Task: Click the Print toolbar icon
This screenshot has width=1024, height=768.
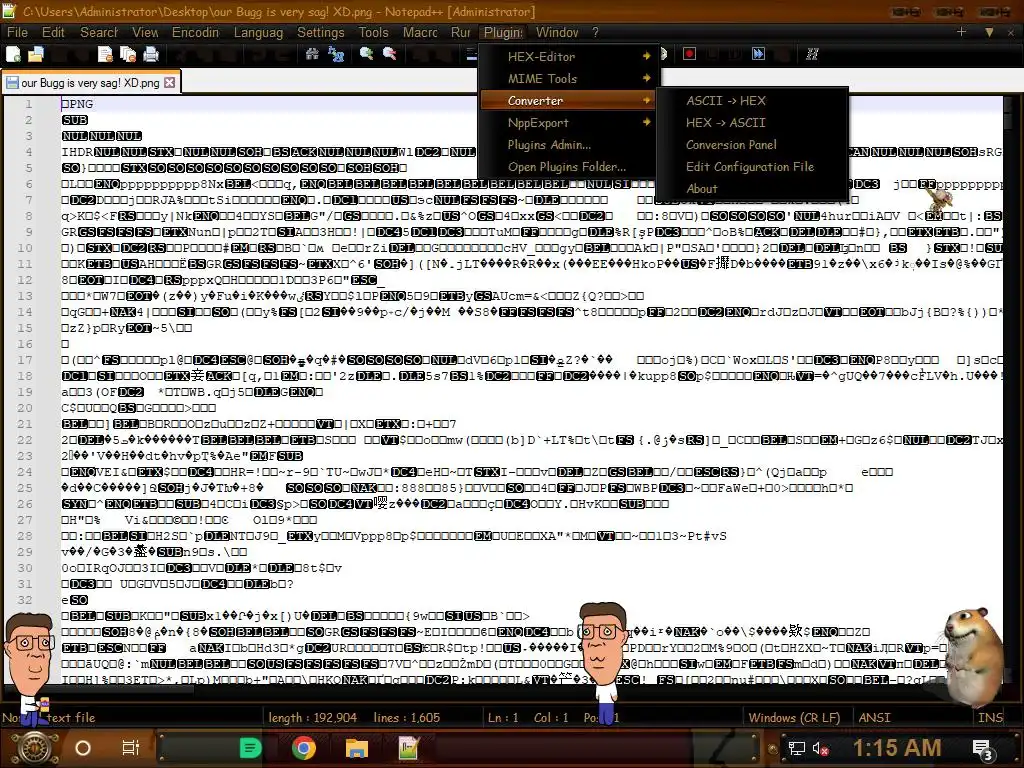Action: [151, 55]
